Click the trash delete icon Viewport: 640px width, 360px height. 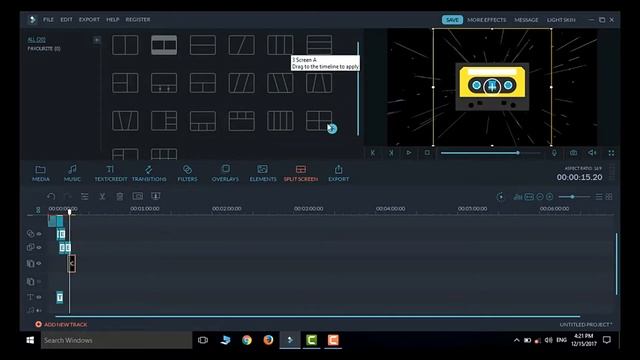(x=120, y=196)
